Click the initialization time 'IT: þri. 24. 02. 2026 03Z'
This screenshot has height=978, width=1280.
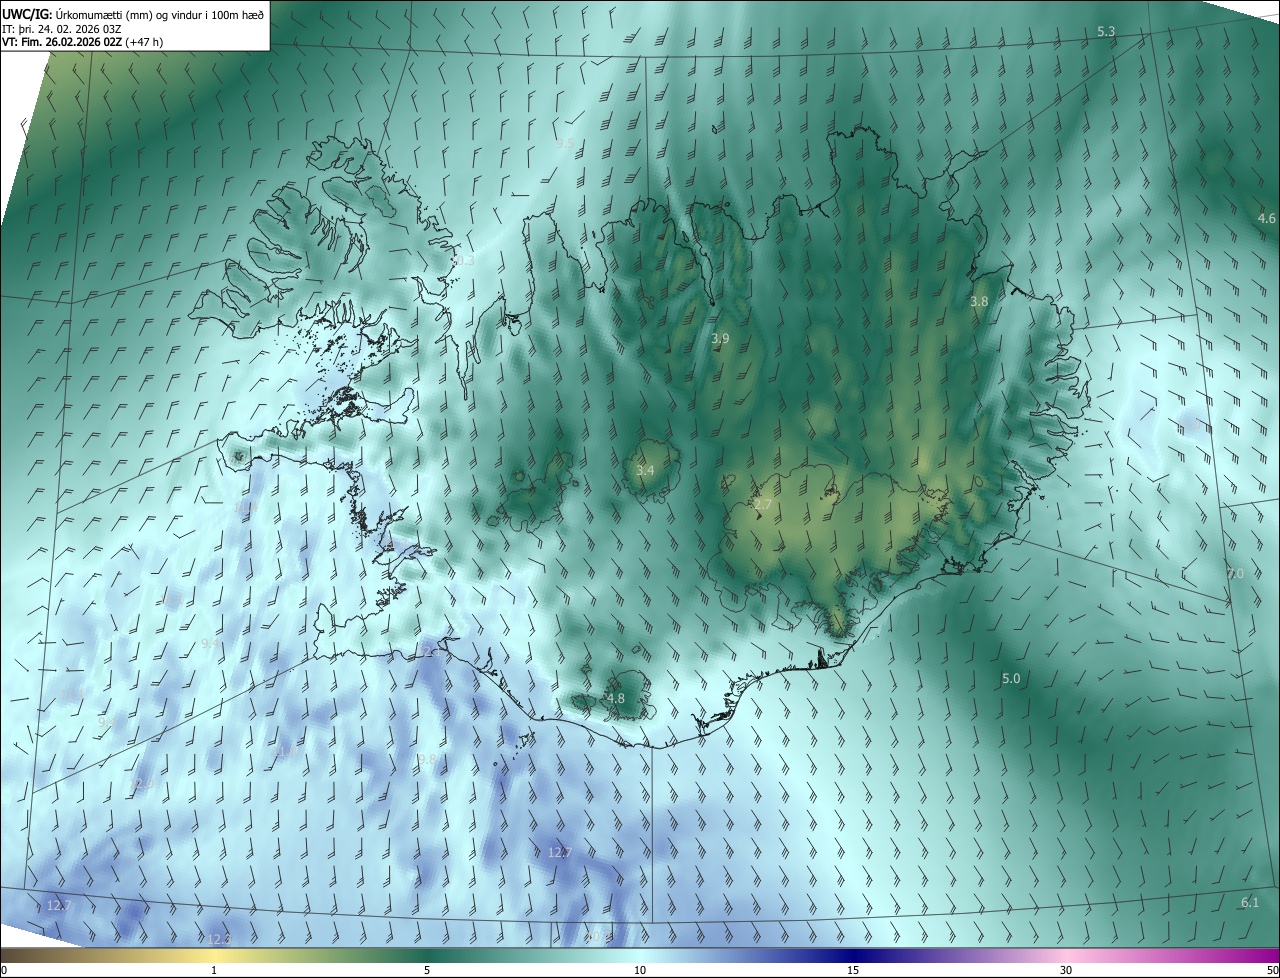[x=62, y=28]
